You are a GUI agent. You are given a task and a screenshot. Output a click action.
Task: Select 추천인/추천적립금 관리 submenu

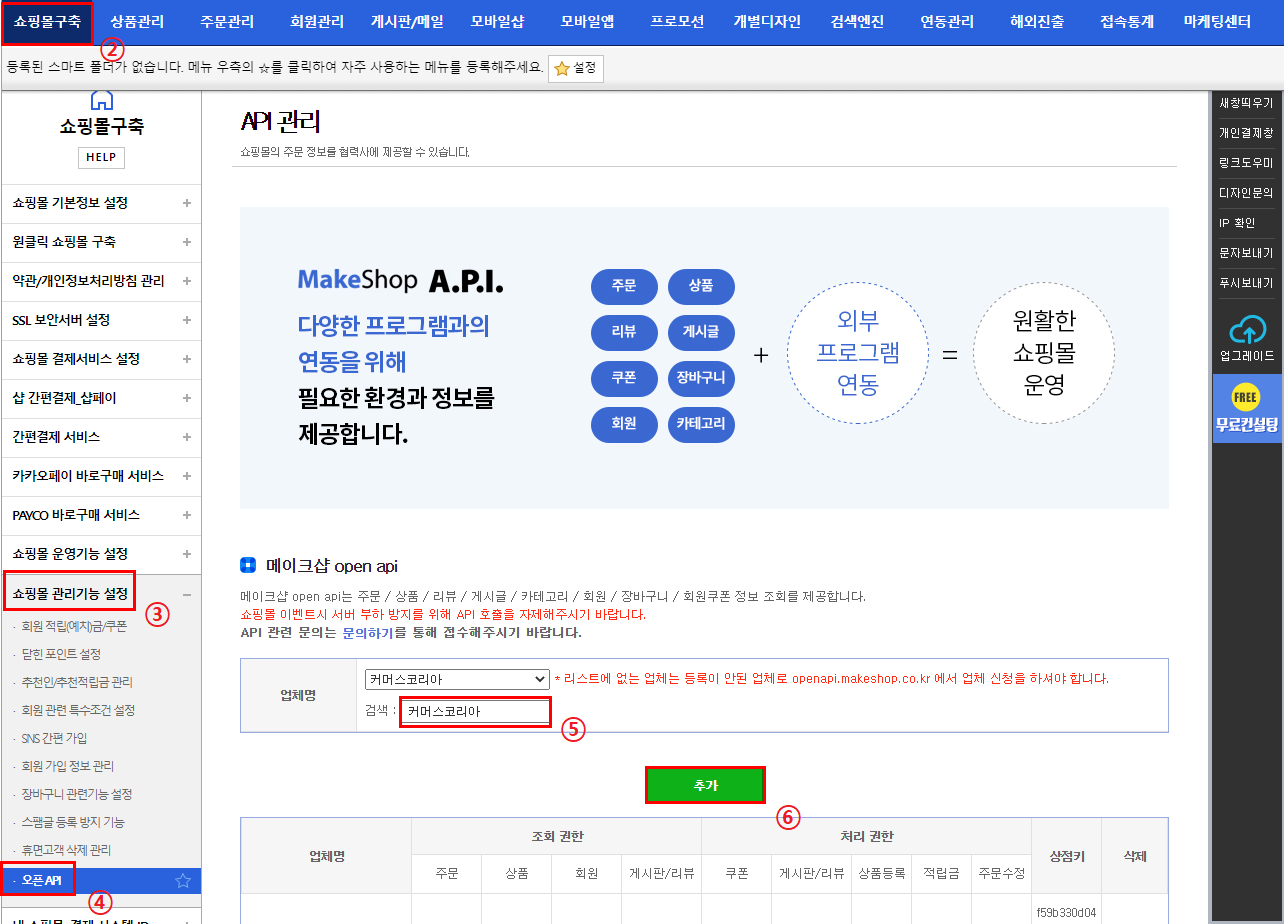pyautogui.click(x=77, y=682)
